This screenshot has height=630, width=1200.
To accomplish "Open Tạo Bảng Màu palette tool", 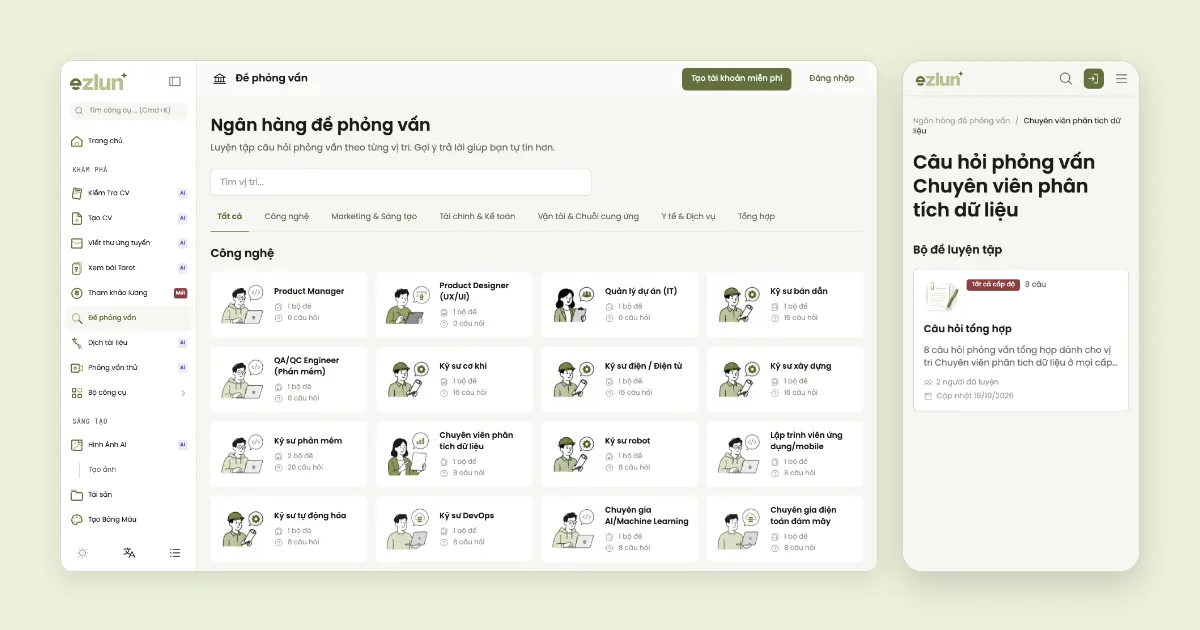I will pyautogui.click(x=128, y=520).
